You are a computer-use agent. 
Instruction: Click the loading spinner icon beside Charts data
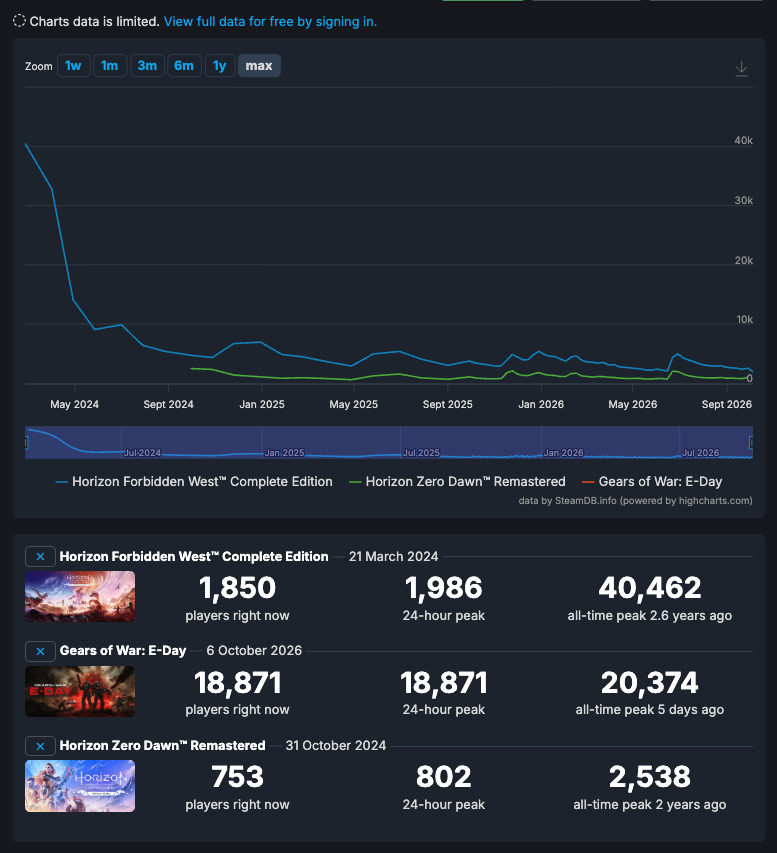click(x=19, y=21)
